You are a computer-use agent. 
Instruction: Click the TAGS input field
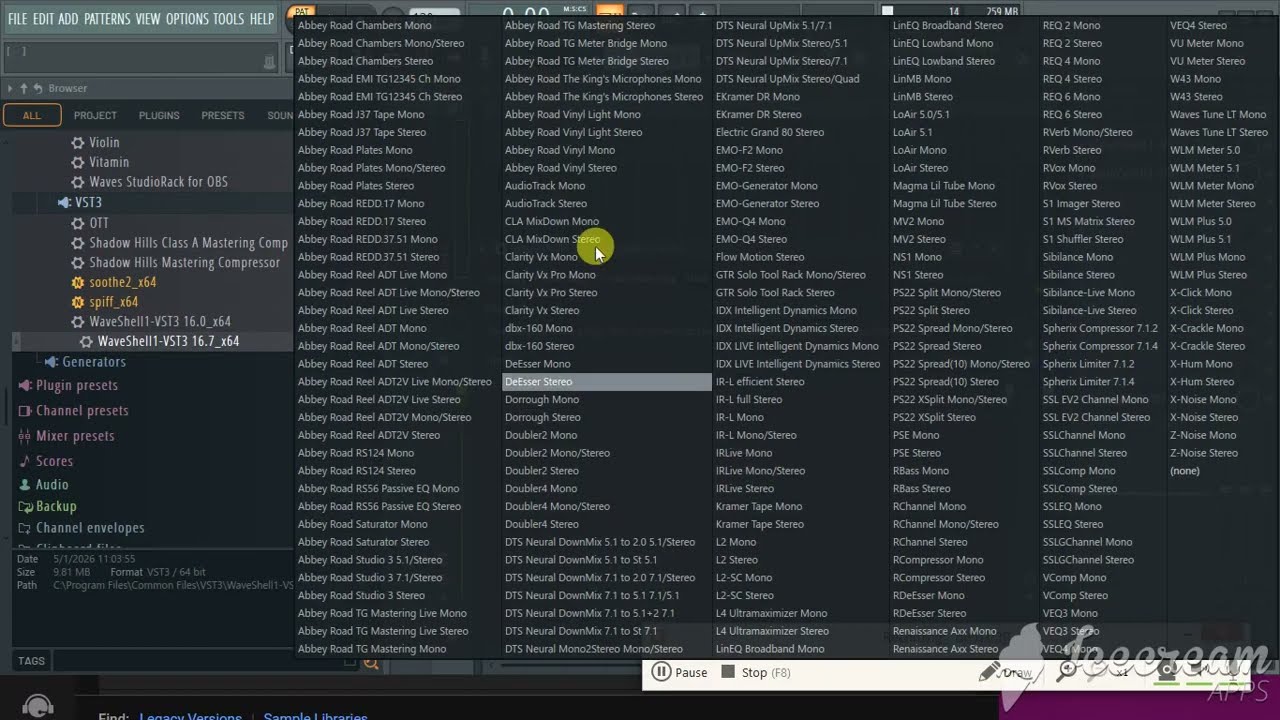click(x=200, y=661)
